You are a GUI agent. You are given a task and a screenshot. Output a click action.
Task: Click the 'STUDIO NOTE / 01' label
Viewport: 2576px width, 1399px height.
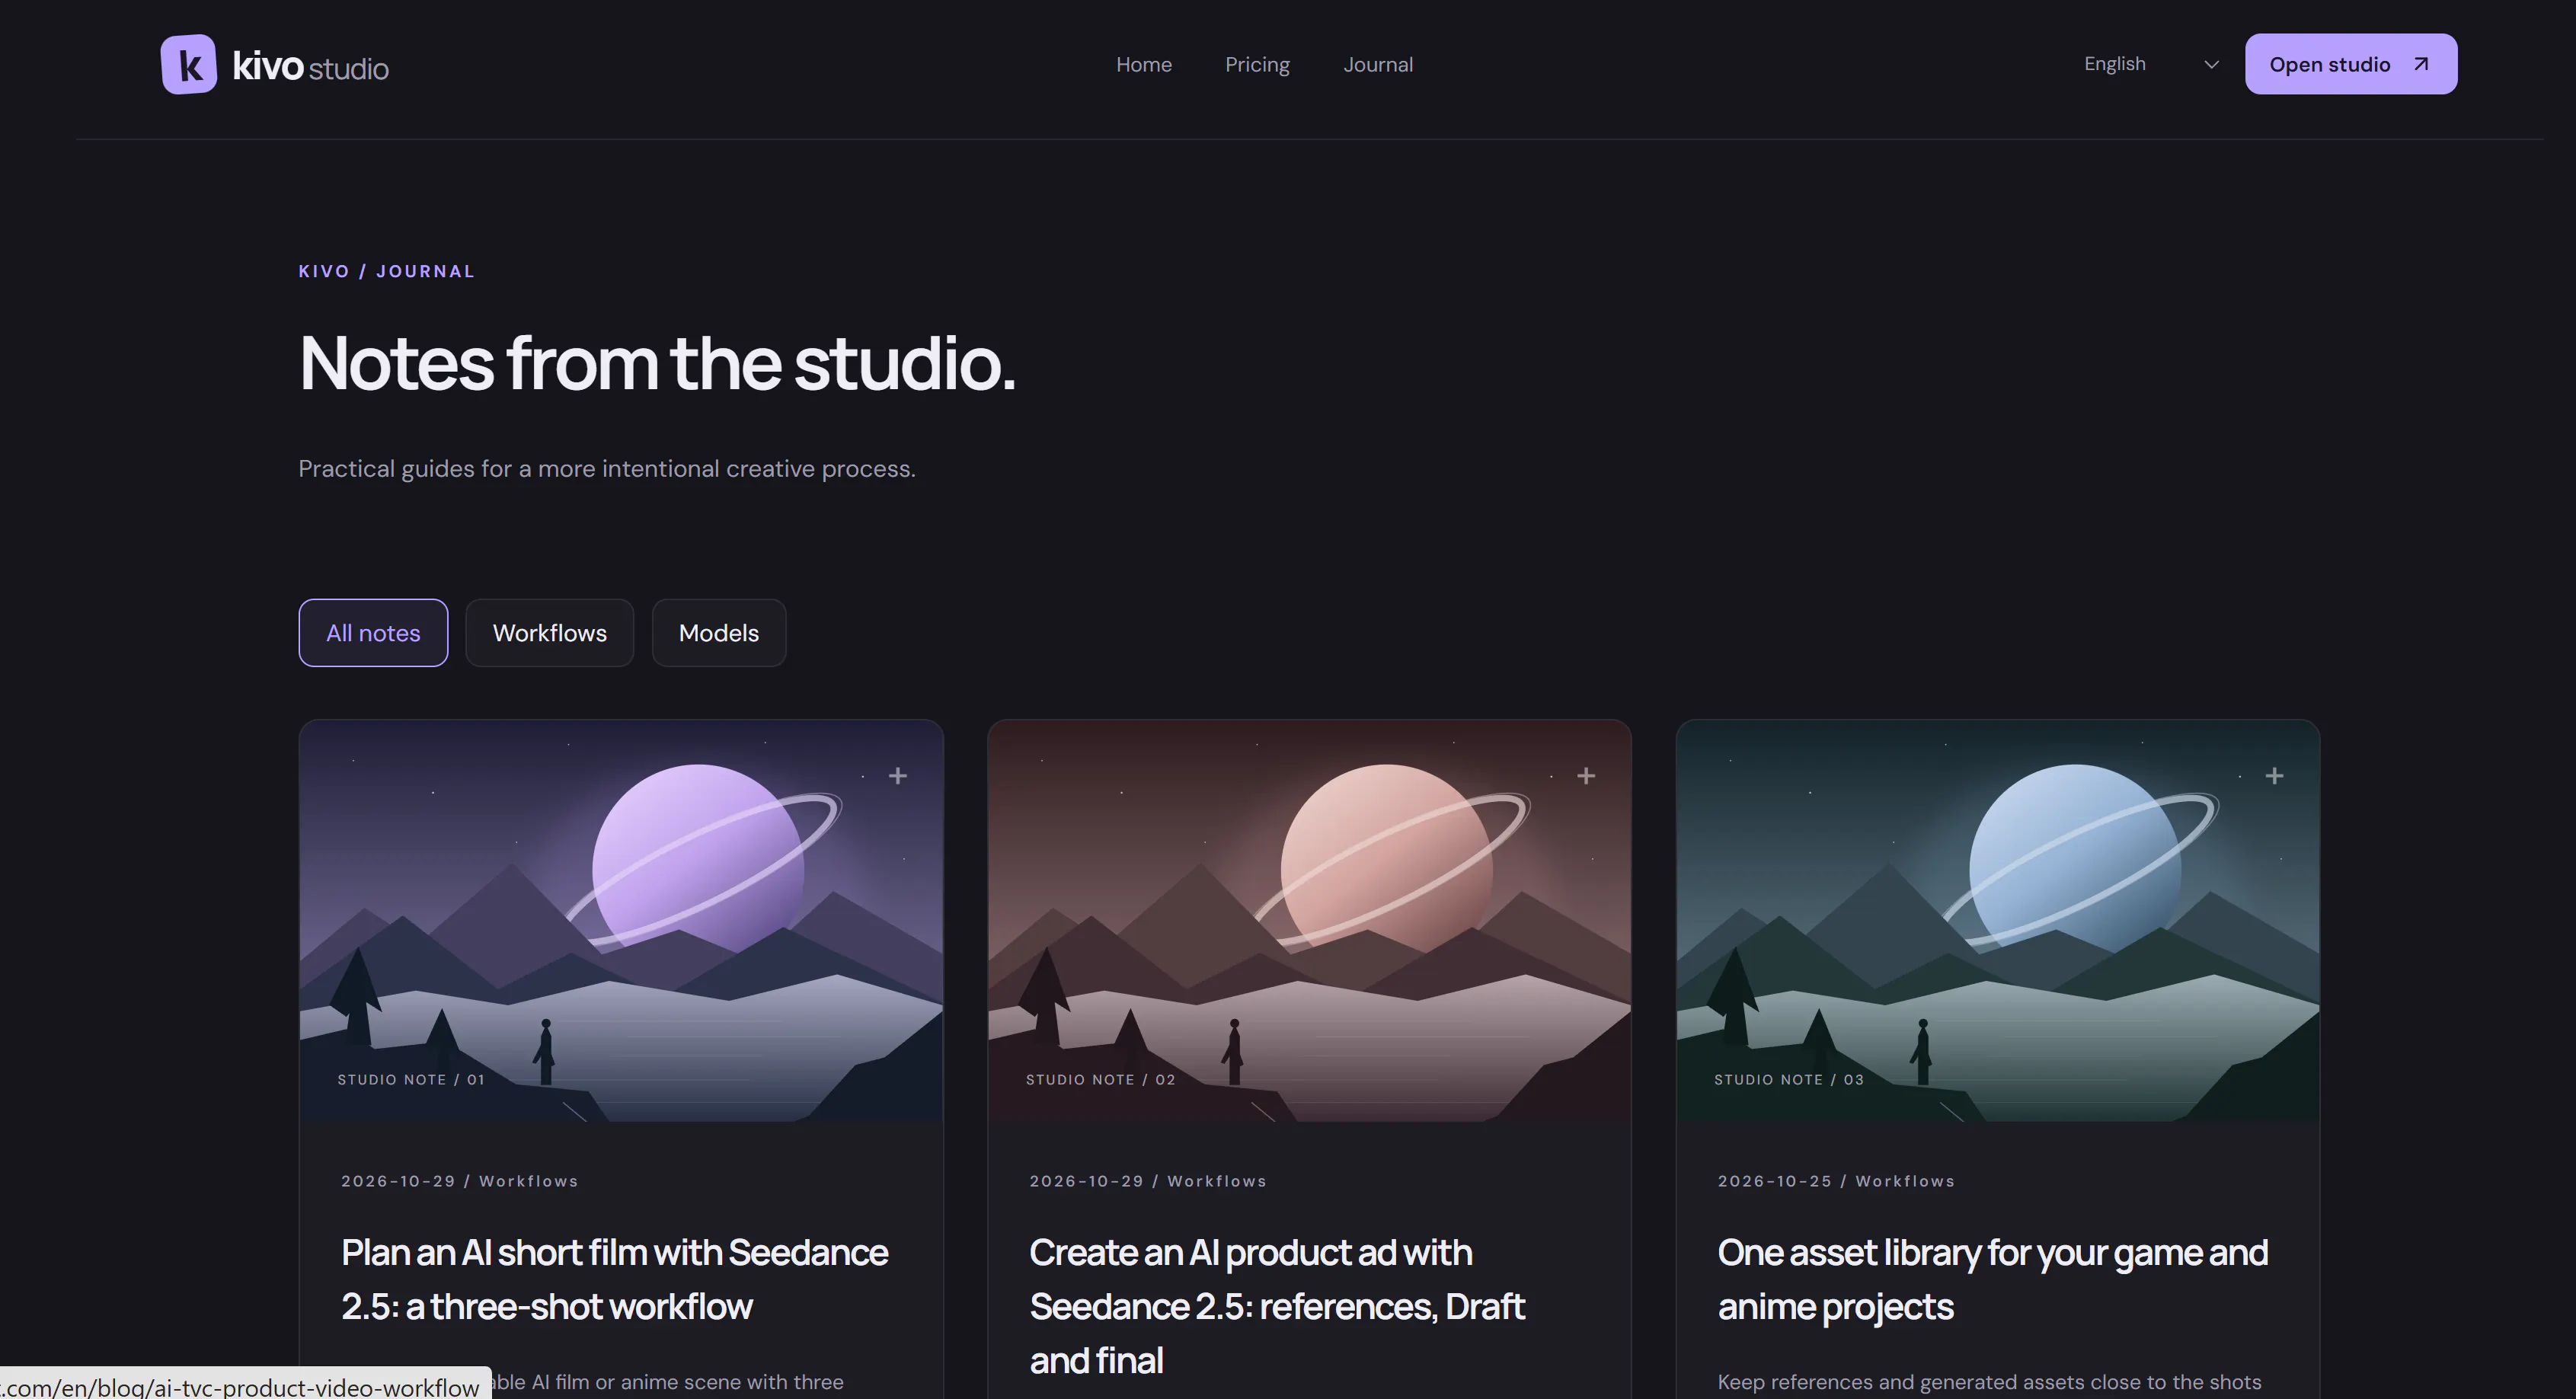pos(411,1080)
